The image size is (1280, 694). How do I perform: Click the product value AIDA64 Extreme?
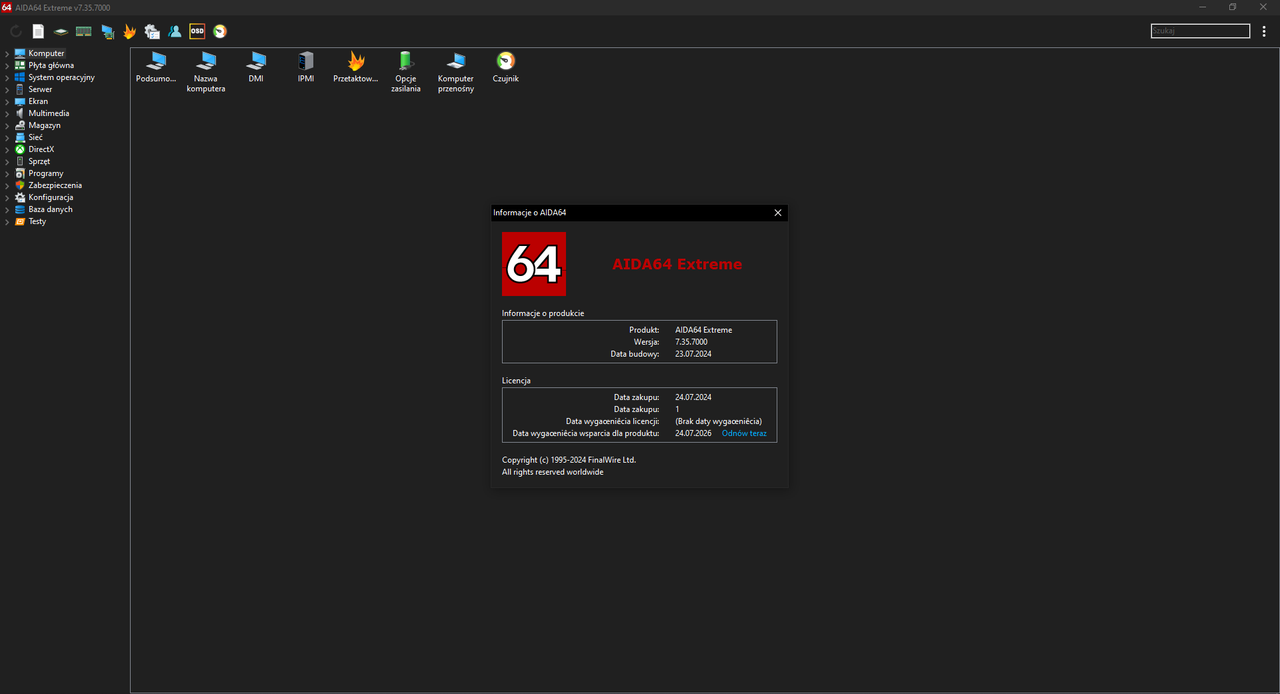(x=703, y=330)
